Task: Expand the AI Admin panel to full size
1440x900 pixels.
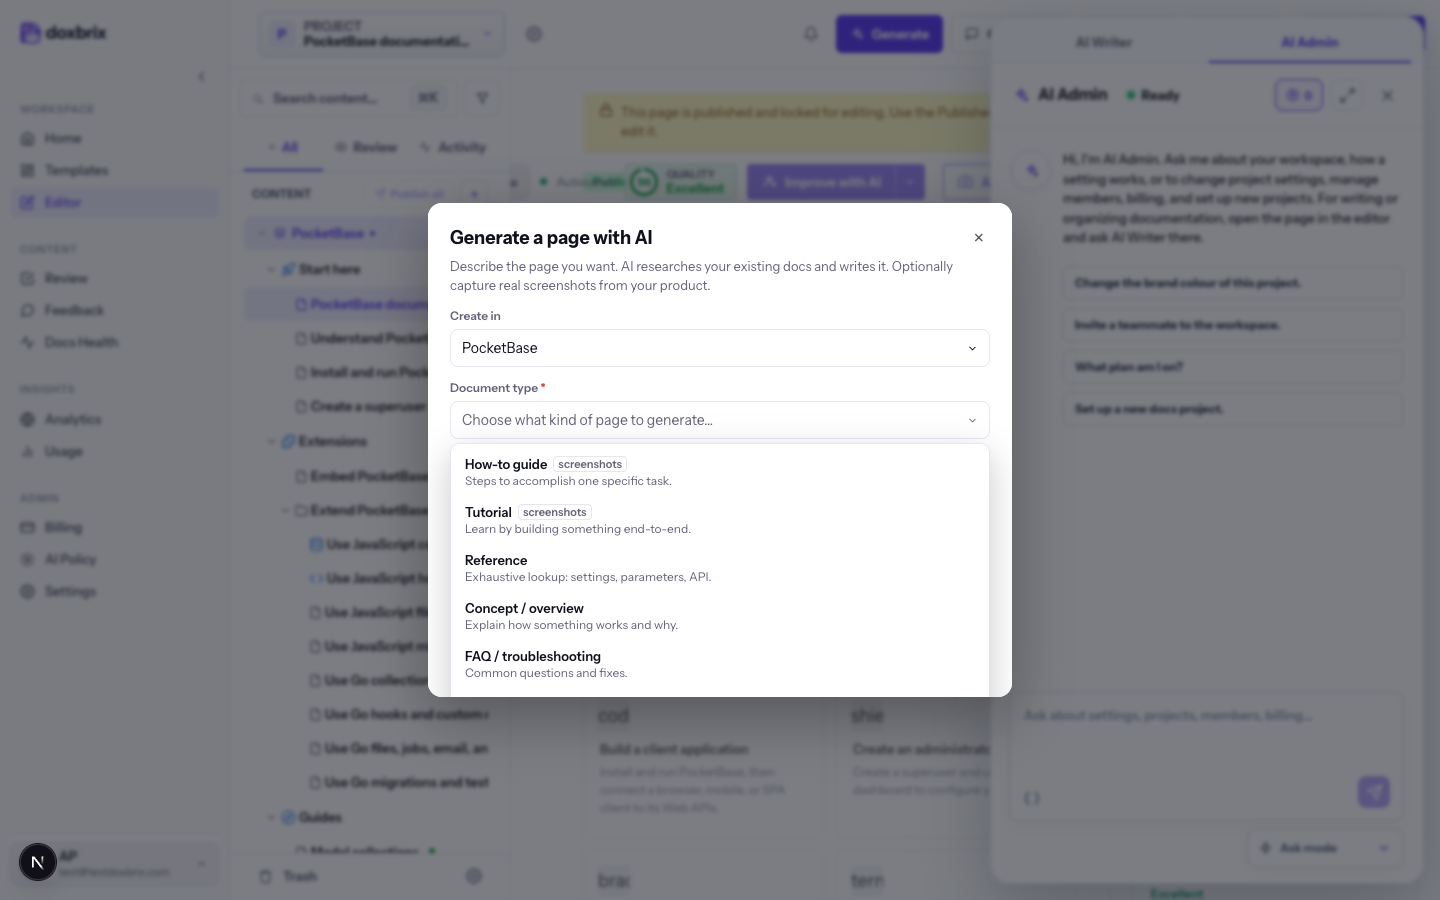Action: click(1348, 95)
